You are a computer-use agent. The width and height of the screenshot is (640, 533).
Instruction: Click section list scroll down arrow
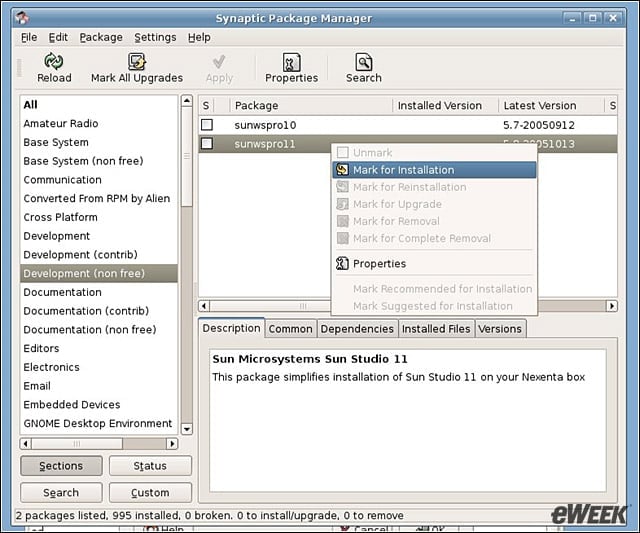[187, 429]
